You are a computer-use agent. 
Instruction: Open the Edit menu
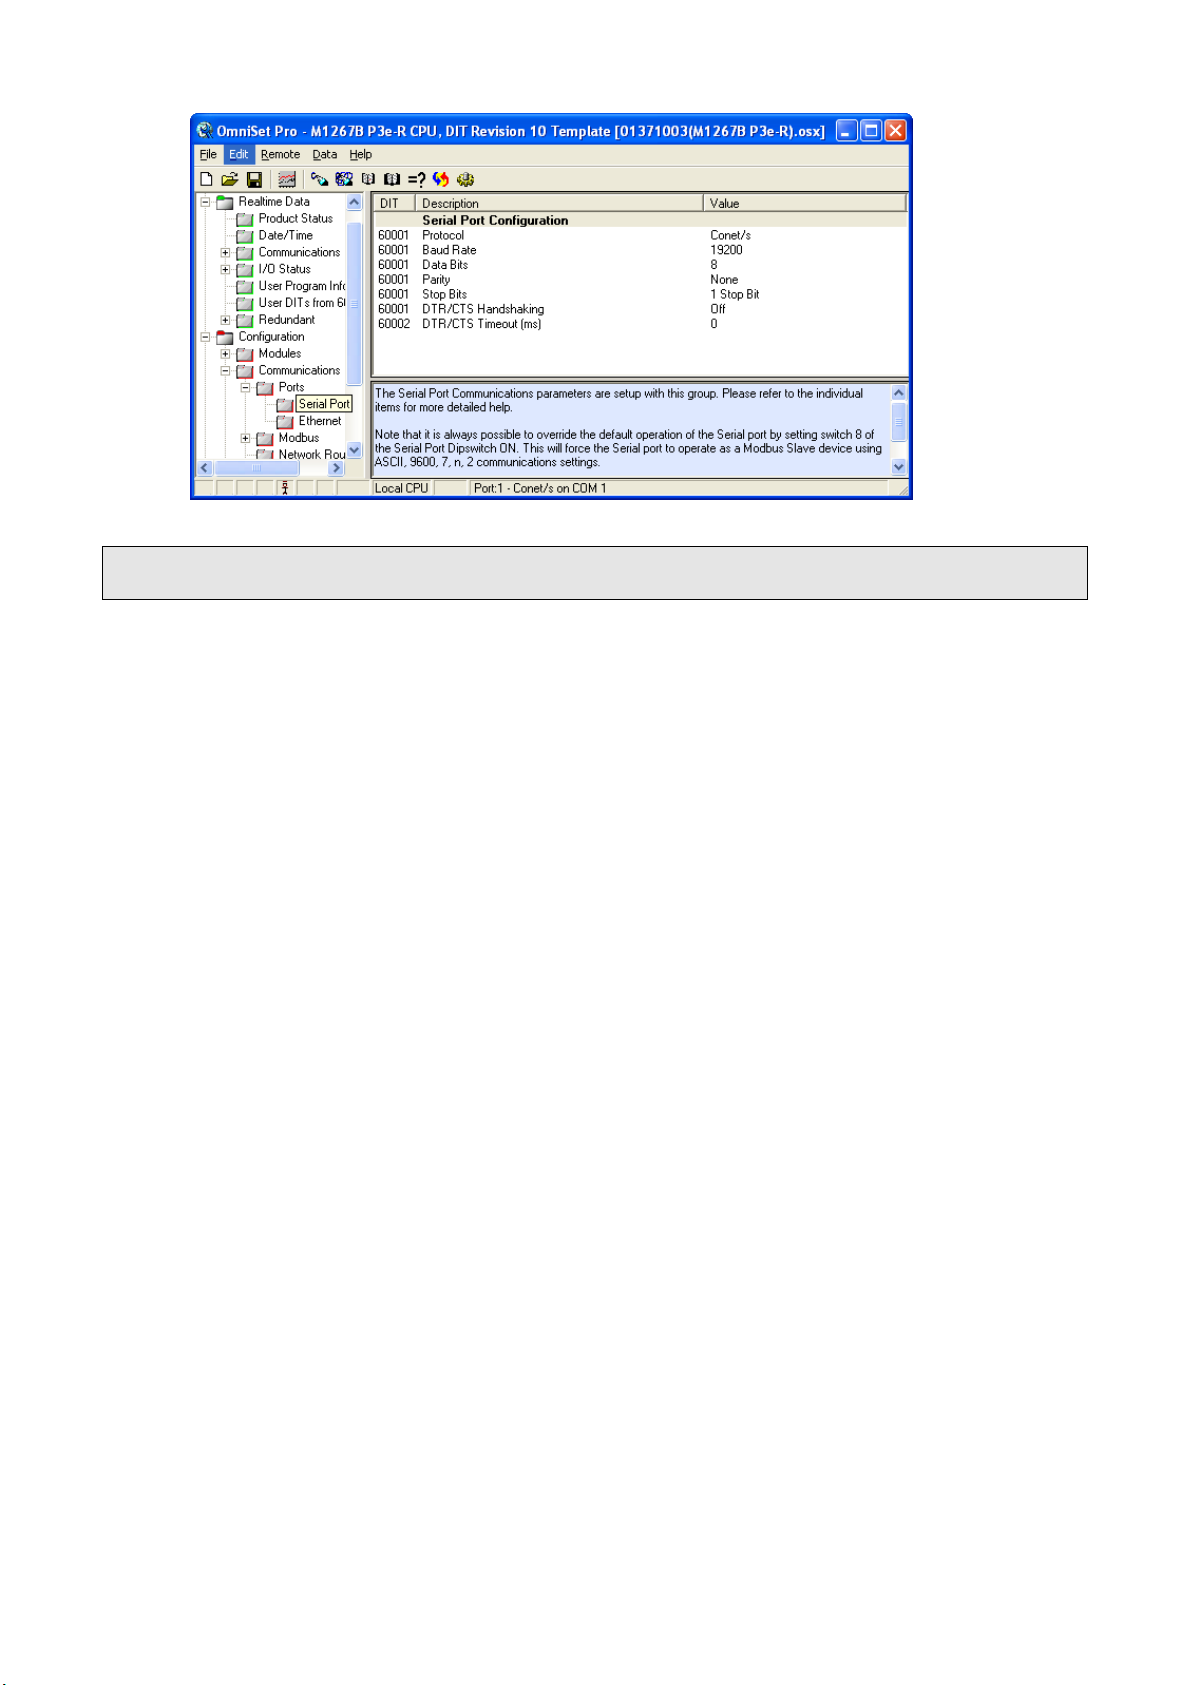[x=238, y=155]
